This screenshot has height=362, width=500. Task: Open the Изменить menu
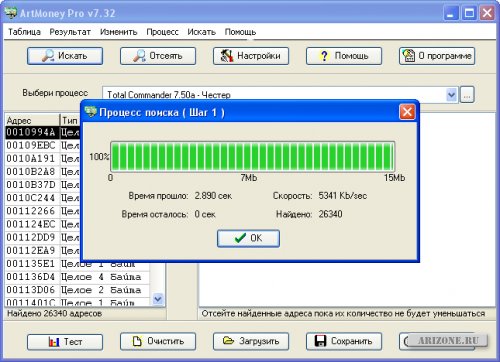point(119,32)
